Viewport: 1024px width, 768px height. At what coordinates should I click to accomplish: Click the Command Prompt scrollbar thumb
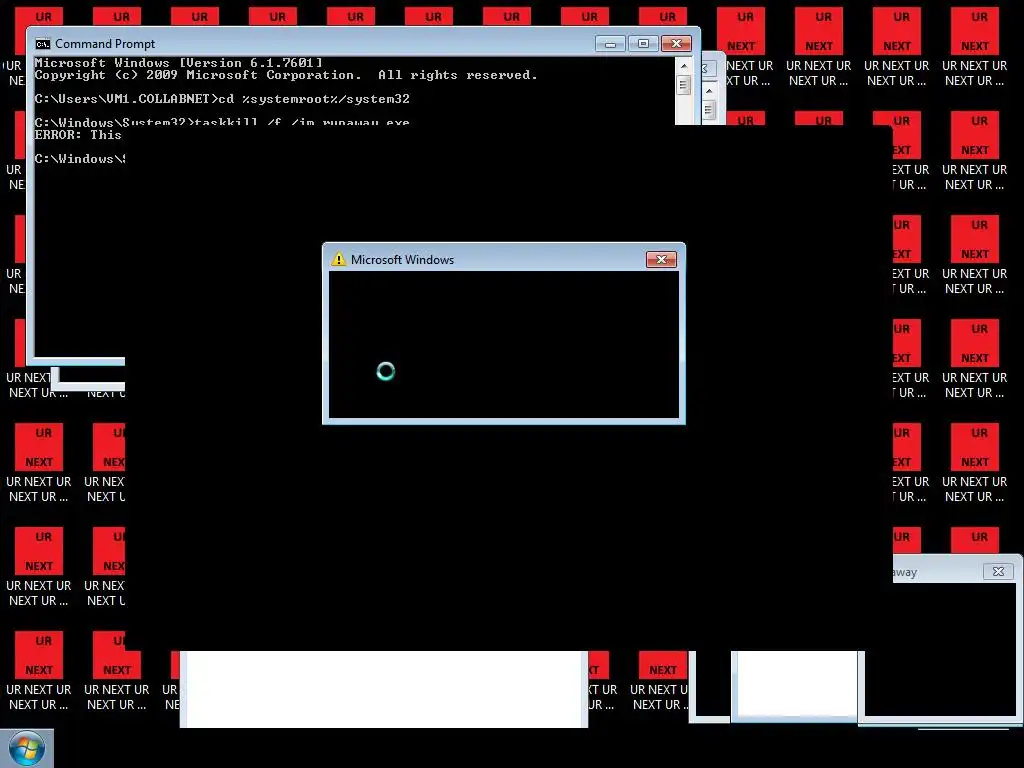pyautogui.click(x=684, y=85)
